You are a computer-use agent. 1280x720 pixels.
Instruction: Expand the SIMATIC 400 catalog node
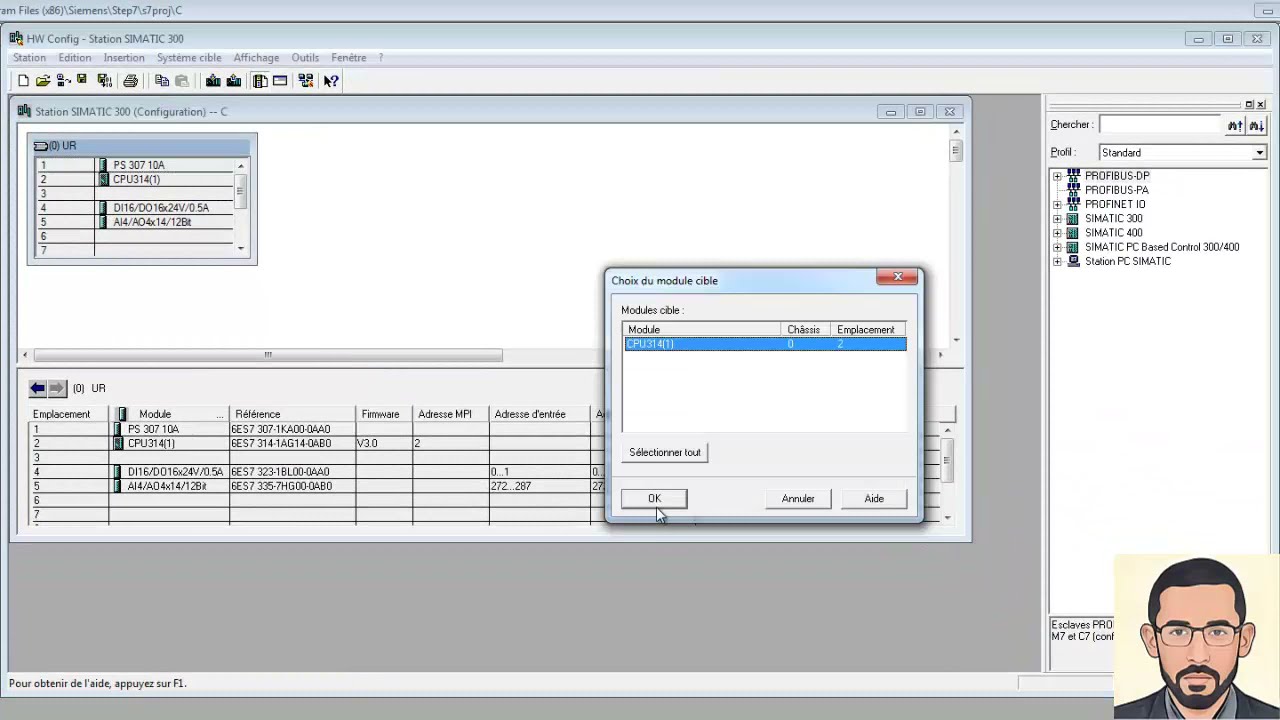[1057, 233]
